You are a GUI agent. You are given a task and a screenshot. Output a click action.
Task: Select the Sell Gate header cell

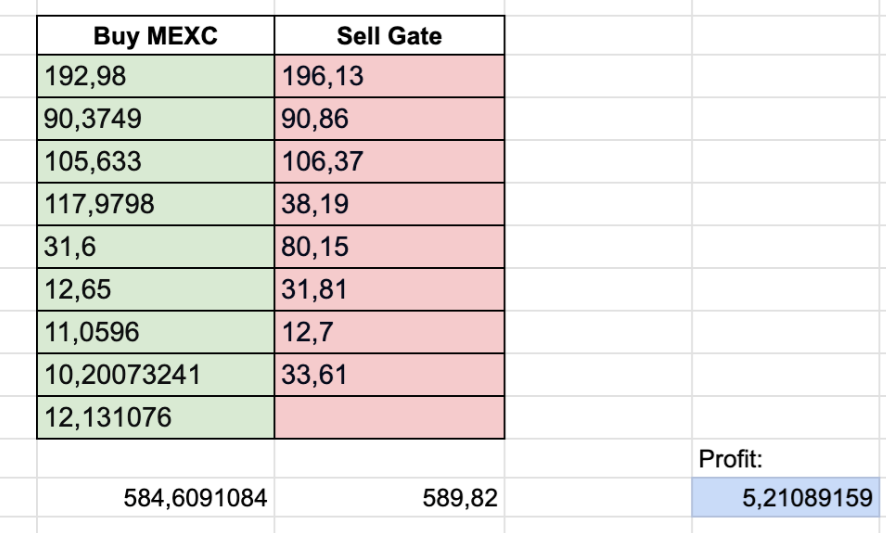389,36
